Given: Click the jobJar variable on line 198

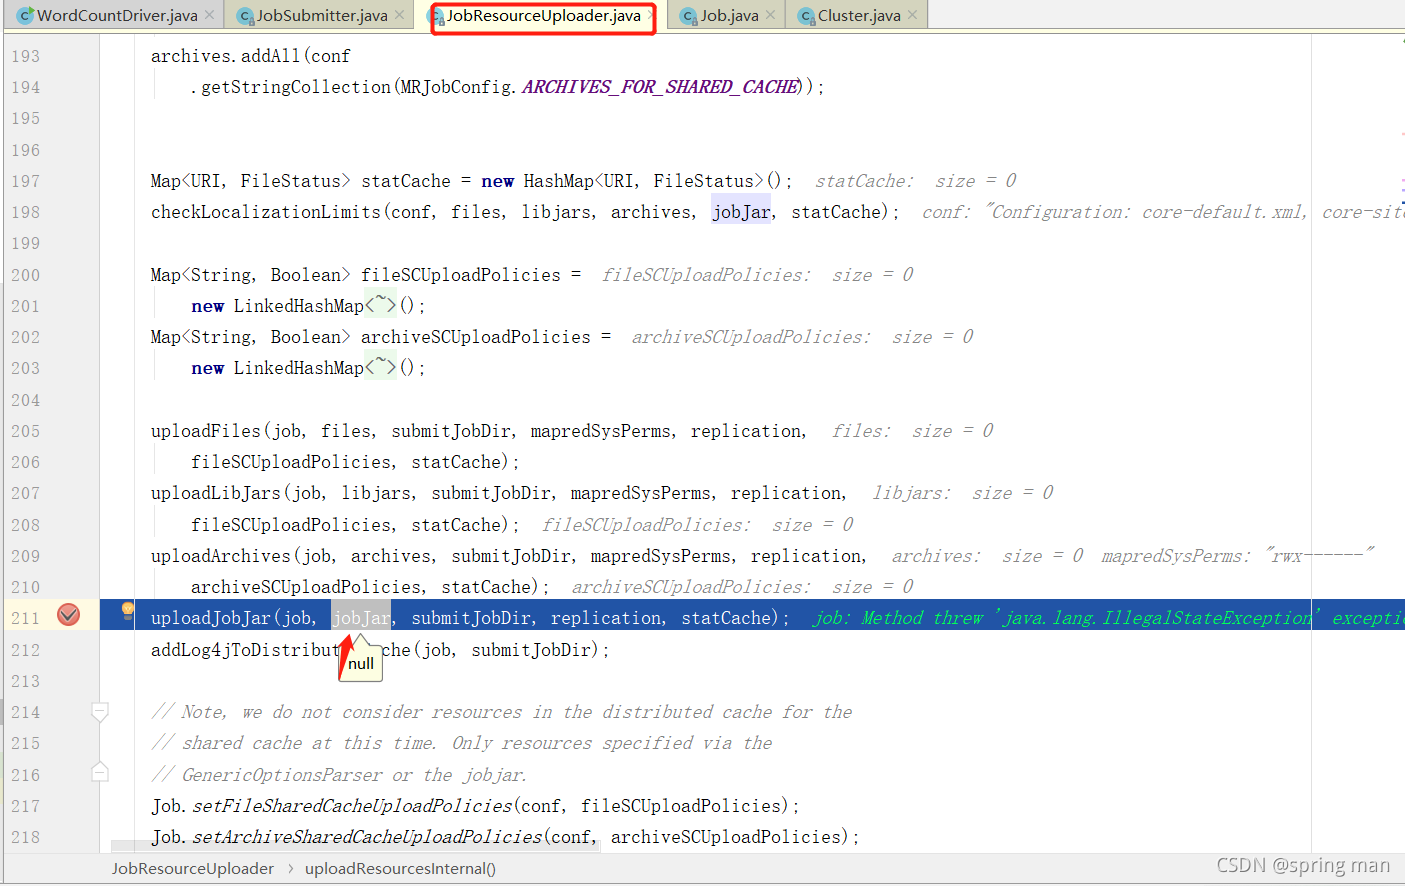Looking at the screenshot, I should coord(741,212).
